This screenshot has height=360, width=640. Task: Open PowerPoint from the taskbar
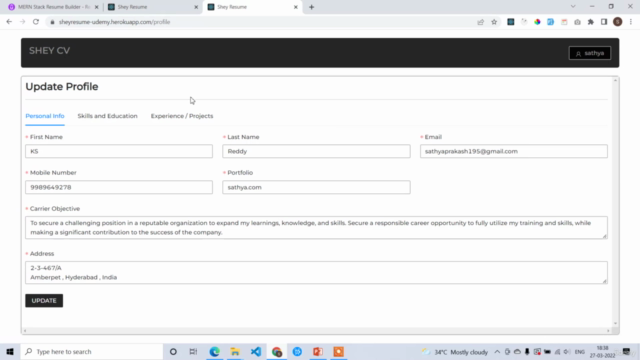(x=318, y=351)
